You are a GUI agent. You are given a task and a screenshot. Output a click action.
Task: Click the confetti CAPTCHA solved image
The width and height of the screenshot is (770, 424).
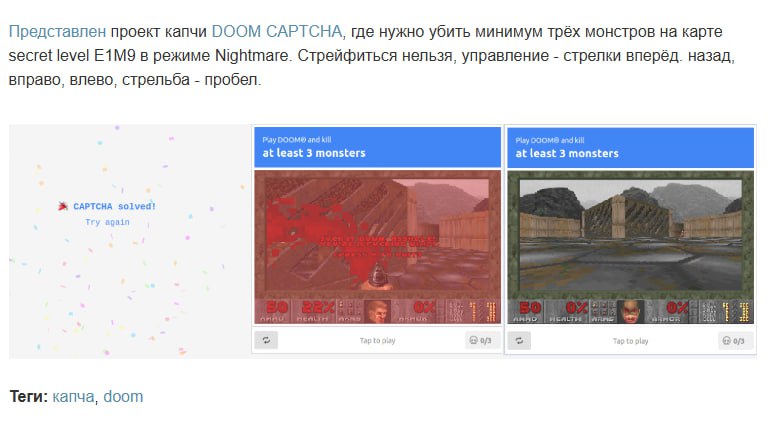click(x=130, y=241)
